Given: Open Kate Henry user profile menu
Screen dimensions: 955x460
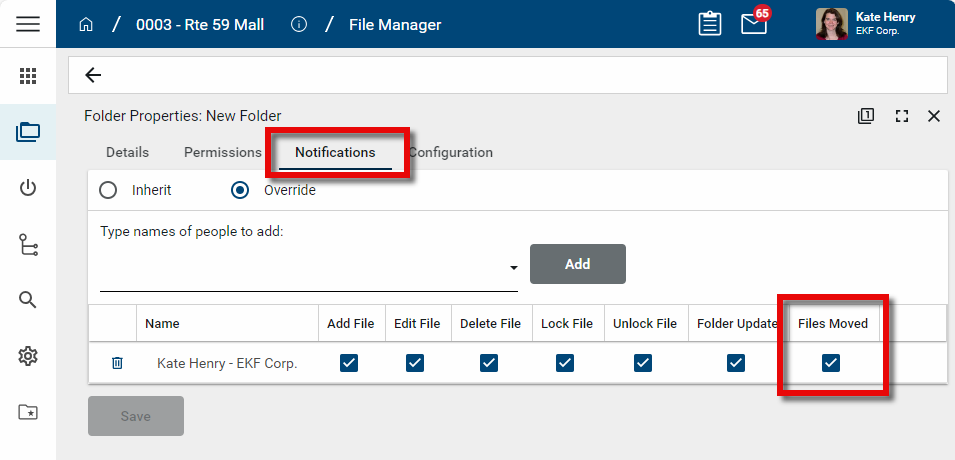Looking at the screenshot, I should (x=866, y=24).
